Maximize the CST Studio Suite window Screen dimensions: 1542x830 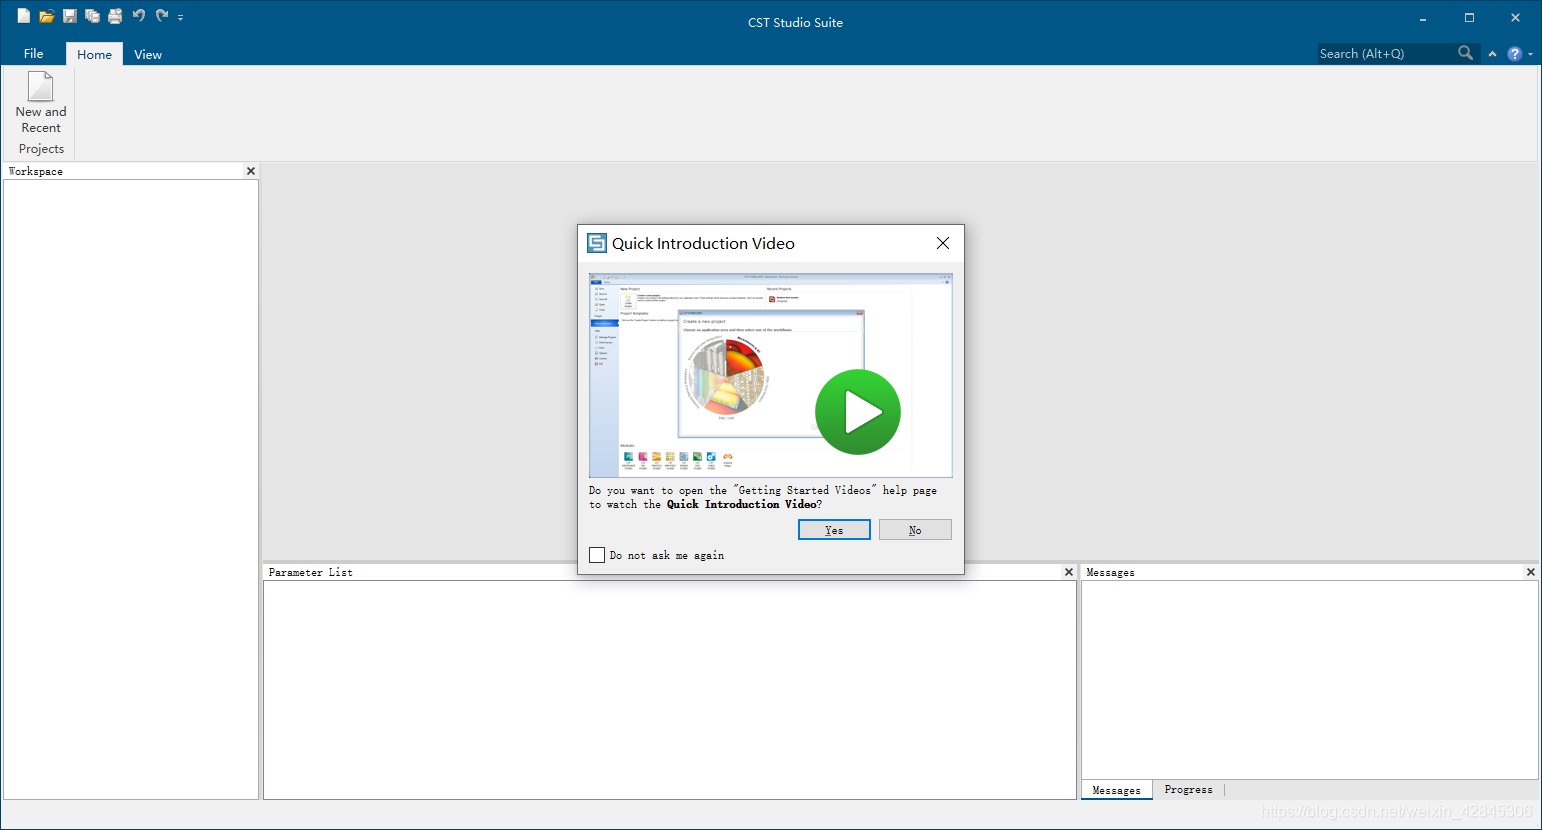point(1469,18)
